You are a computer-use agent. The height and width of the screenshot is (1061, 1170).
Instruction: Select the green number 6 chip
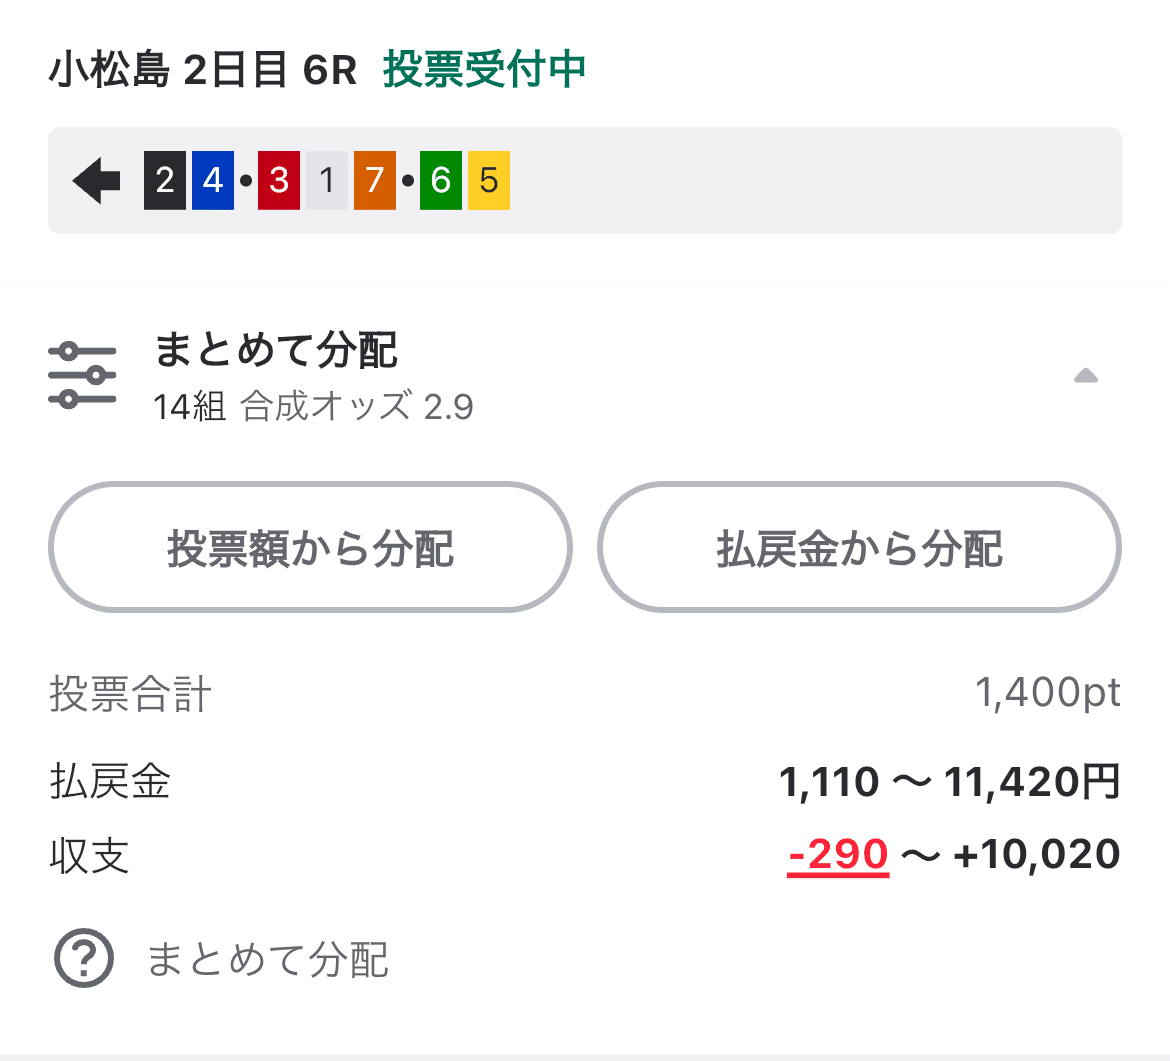coord(438,181)
